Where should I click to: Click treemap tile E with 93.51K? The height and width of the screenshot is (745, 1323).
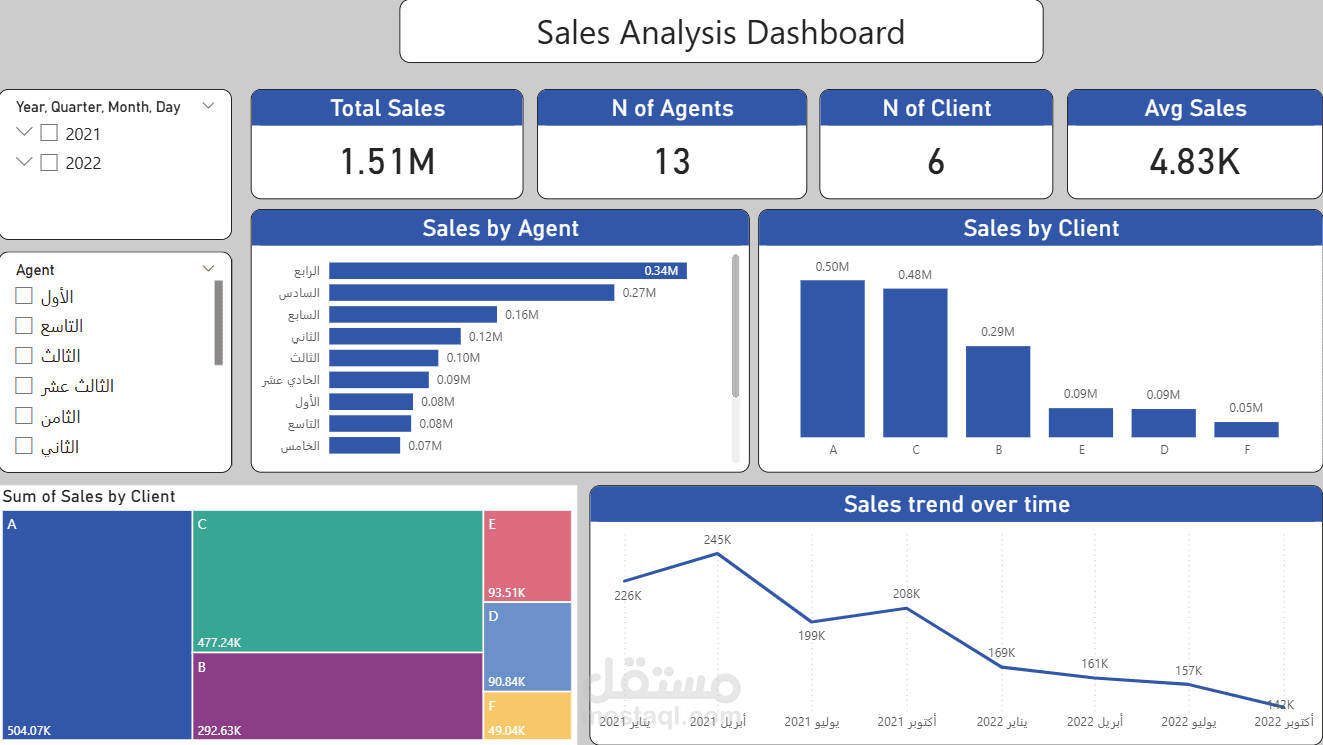click(528, 556)
